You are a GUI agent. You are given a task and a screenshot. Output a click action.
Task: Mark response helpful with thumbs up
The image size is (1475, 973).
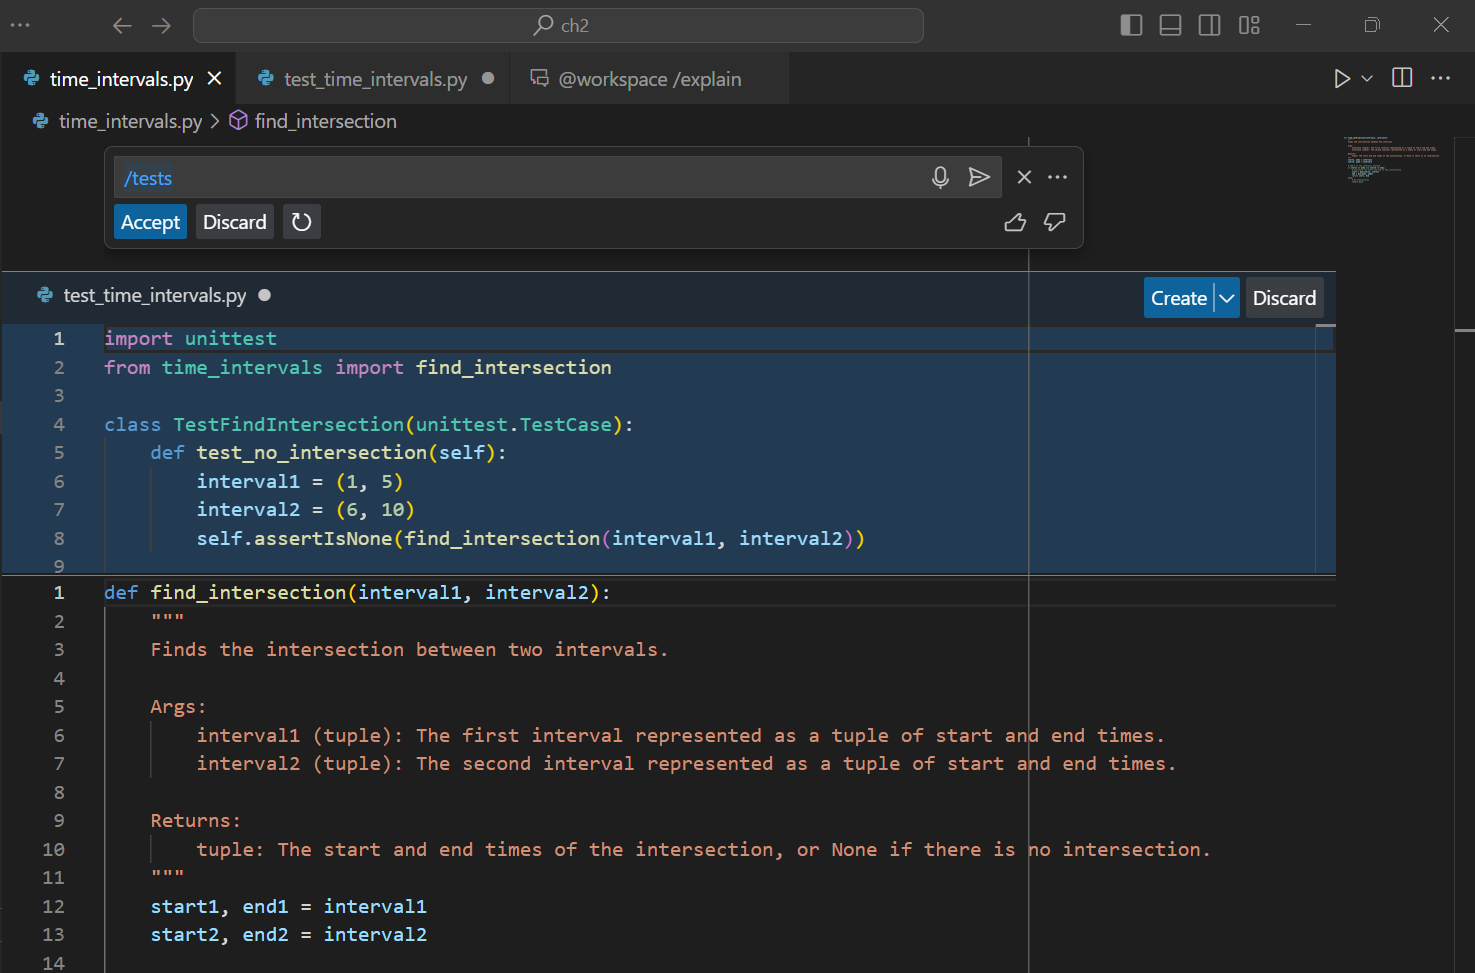[x=1015, y=222]
